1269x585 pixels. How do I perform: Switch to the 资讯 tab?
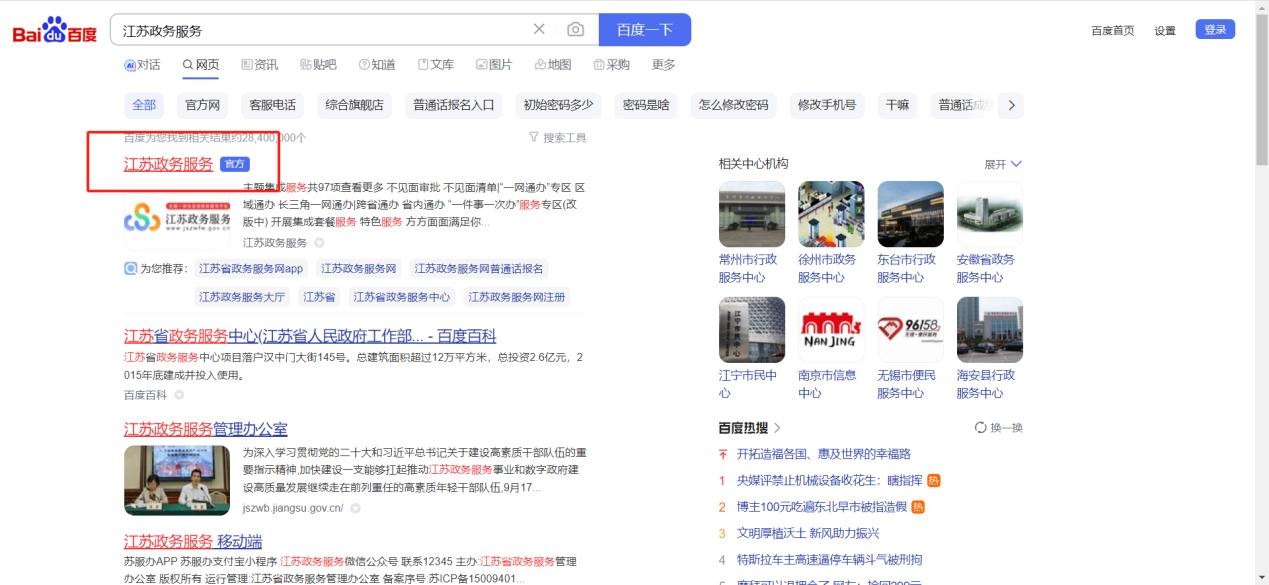pyautogui.click(x=260, y=65)
